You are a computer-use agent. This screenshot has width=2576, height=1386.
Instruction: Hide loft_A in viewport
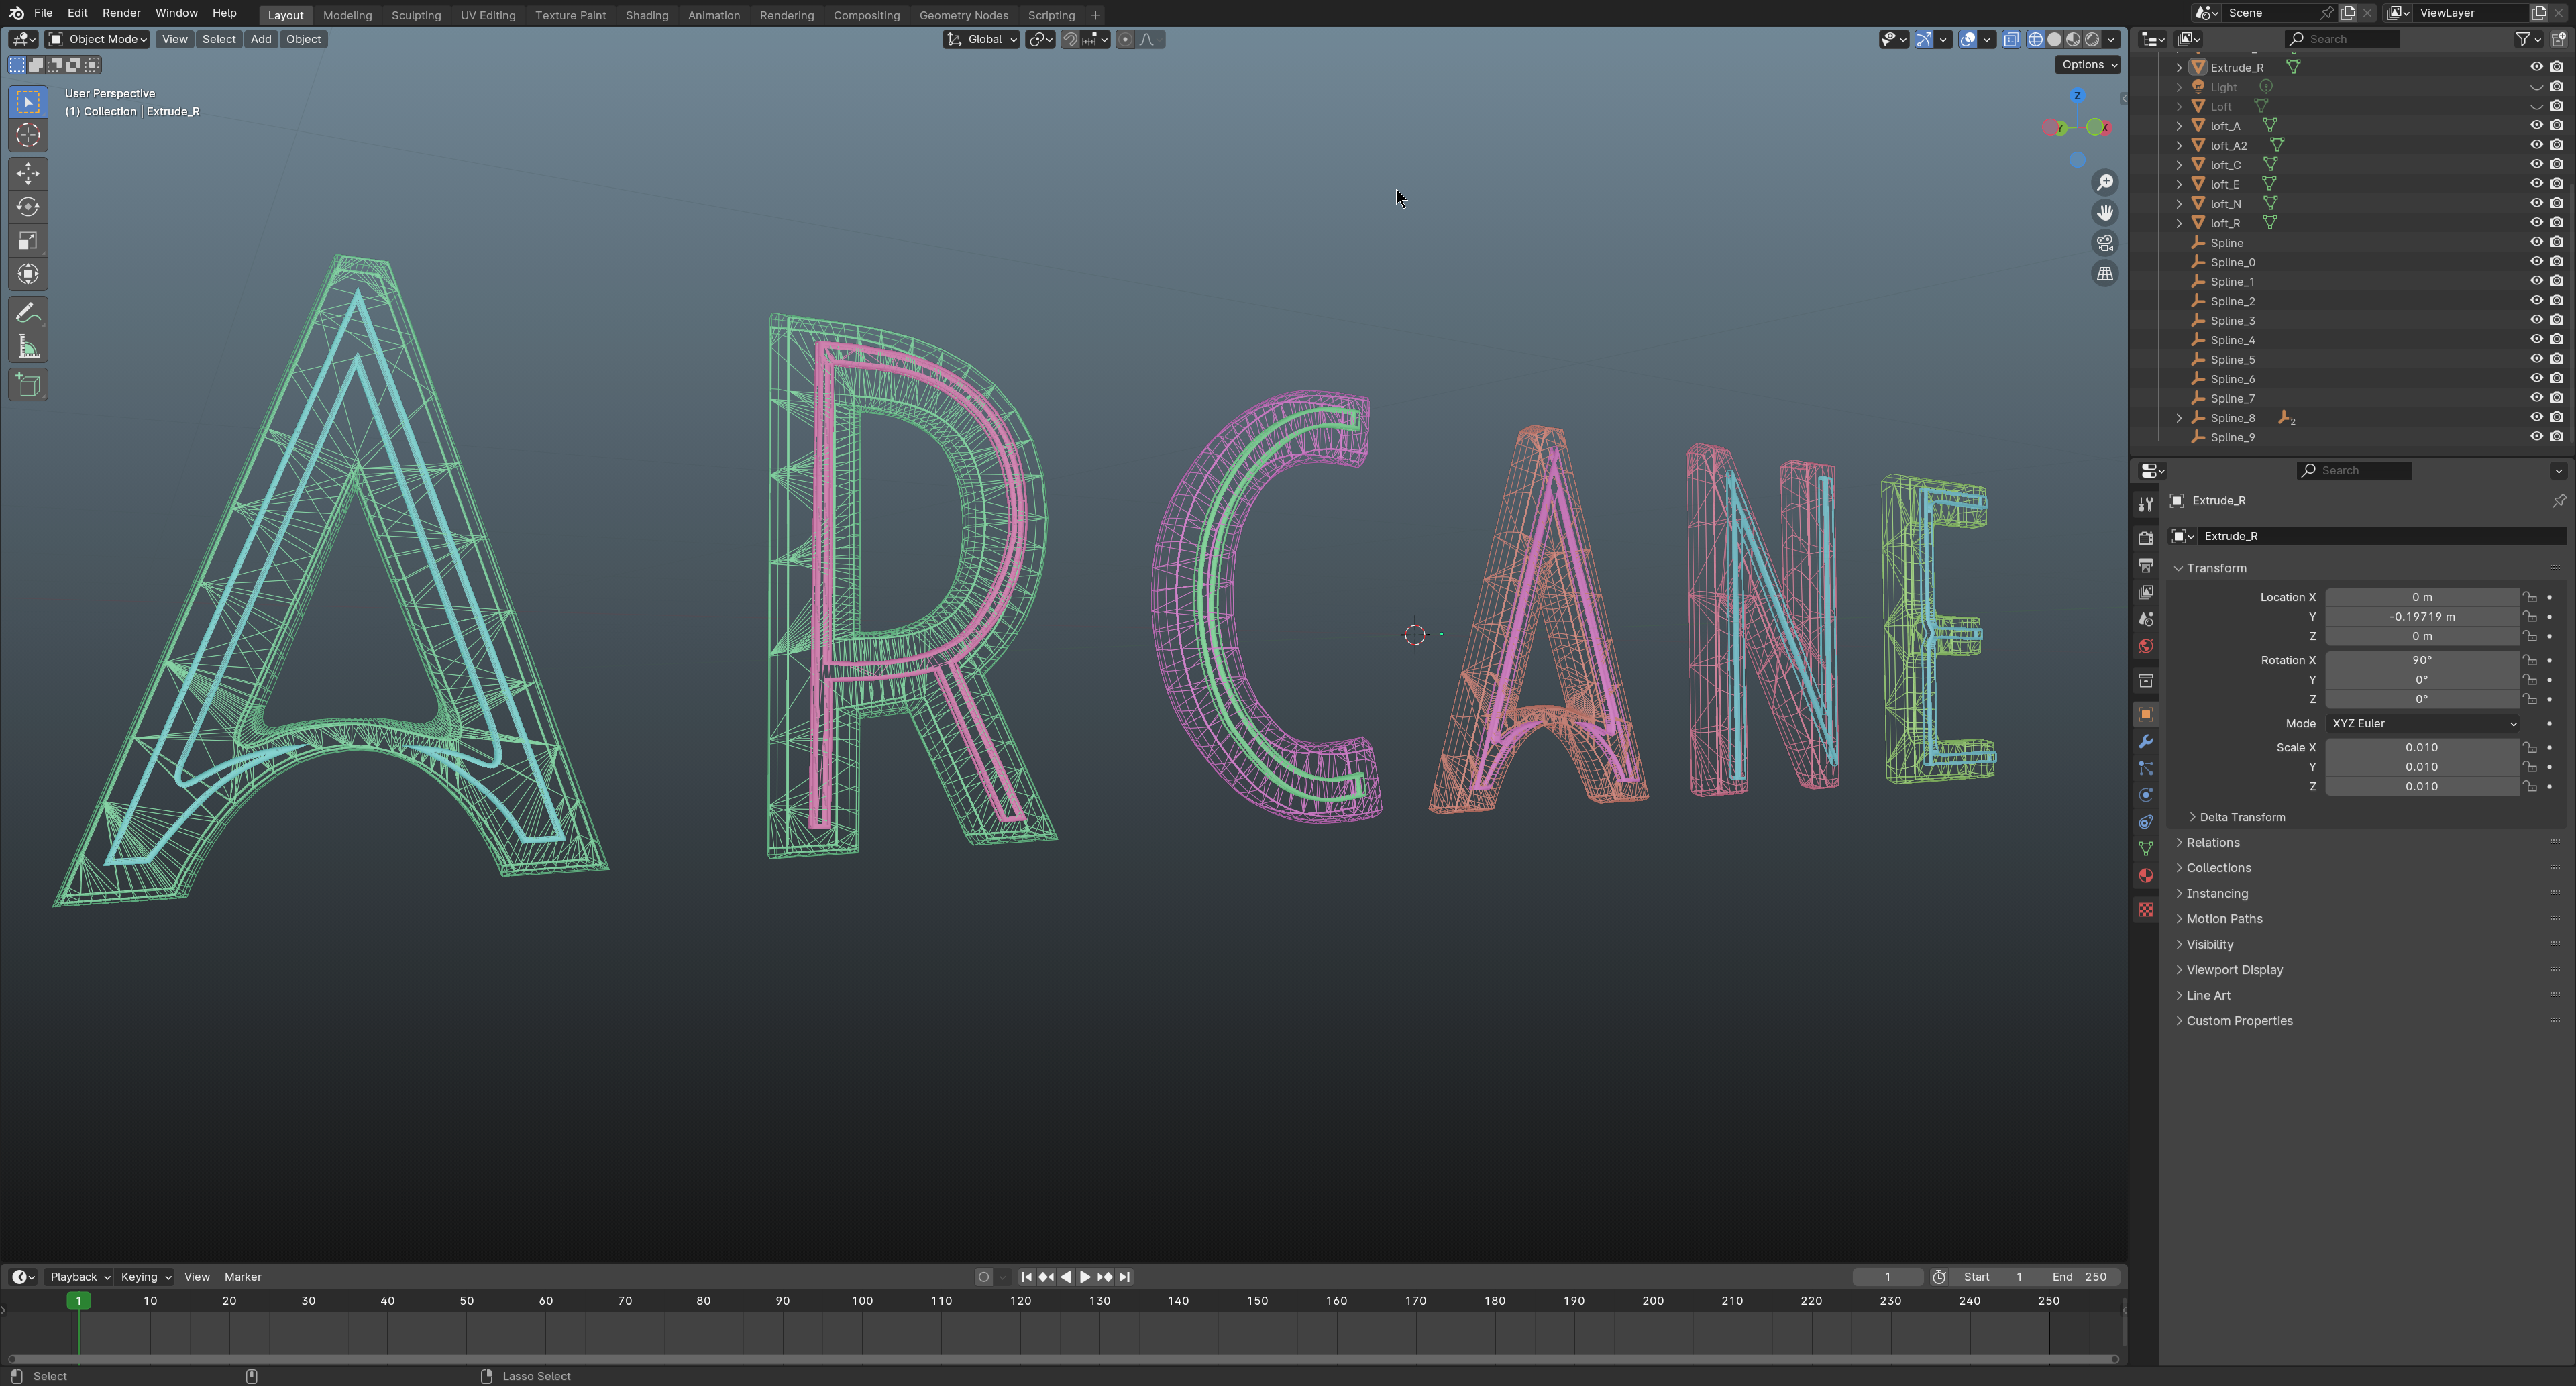point(2536,126)
